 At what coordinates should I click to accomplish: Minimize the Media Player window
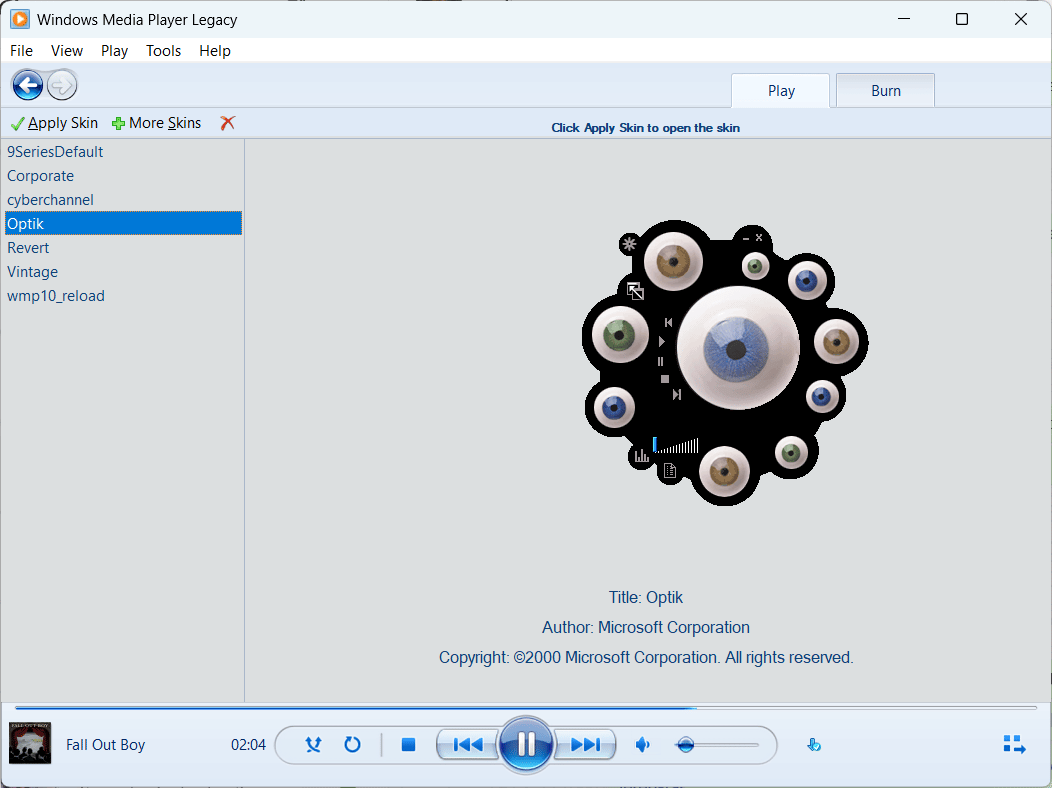coord(904,19)
